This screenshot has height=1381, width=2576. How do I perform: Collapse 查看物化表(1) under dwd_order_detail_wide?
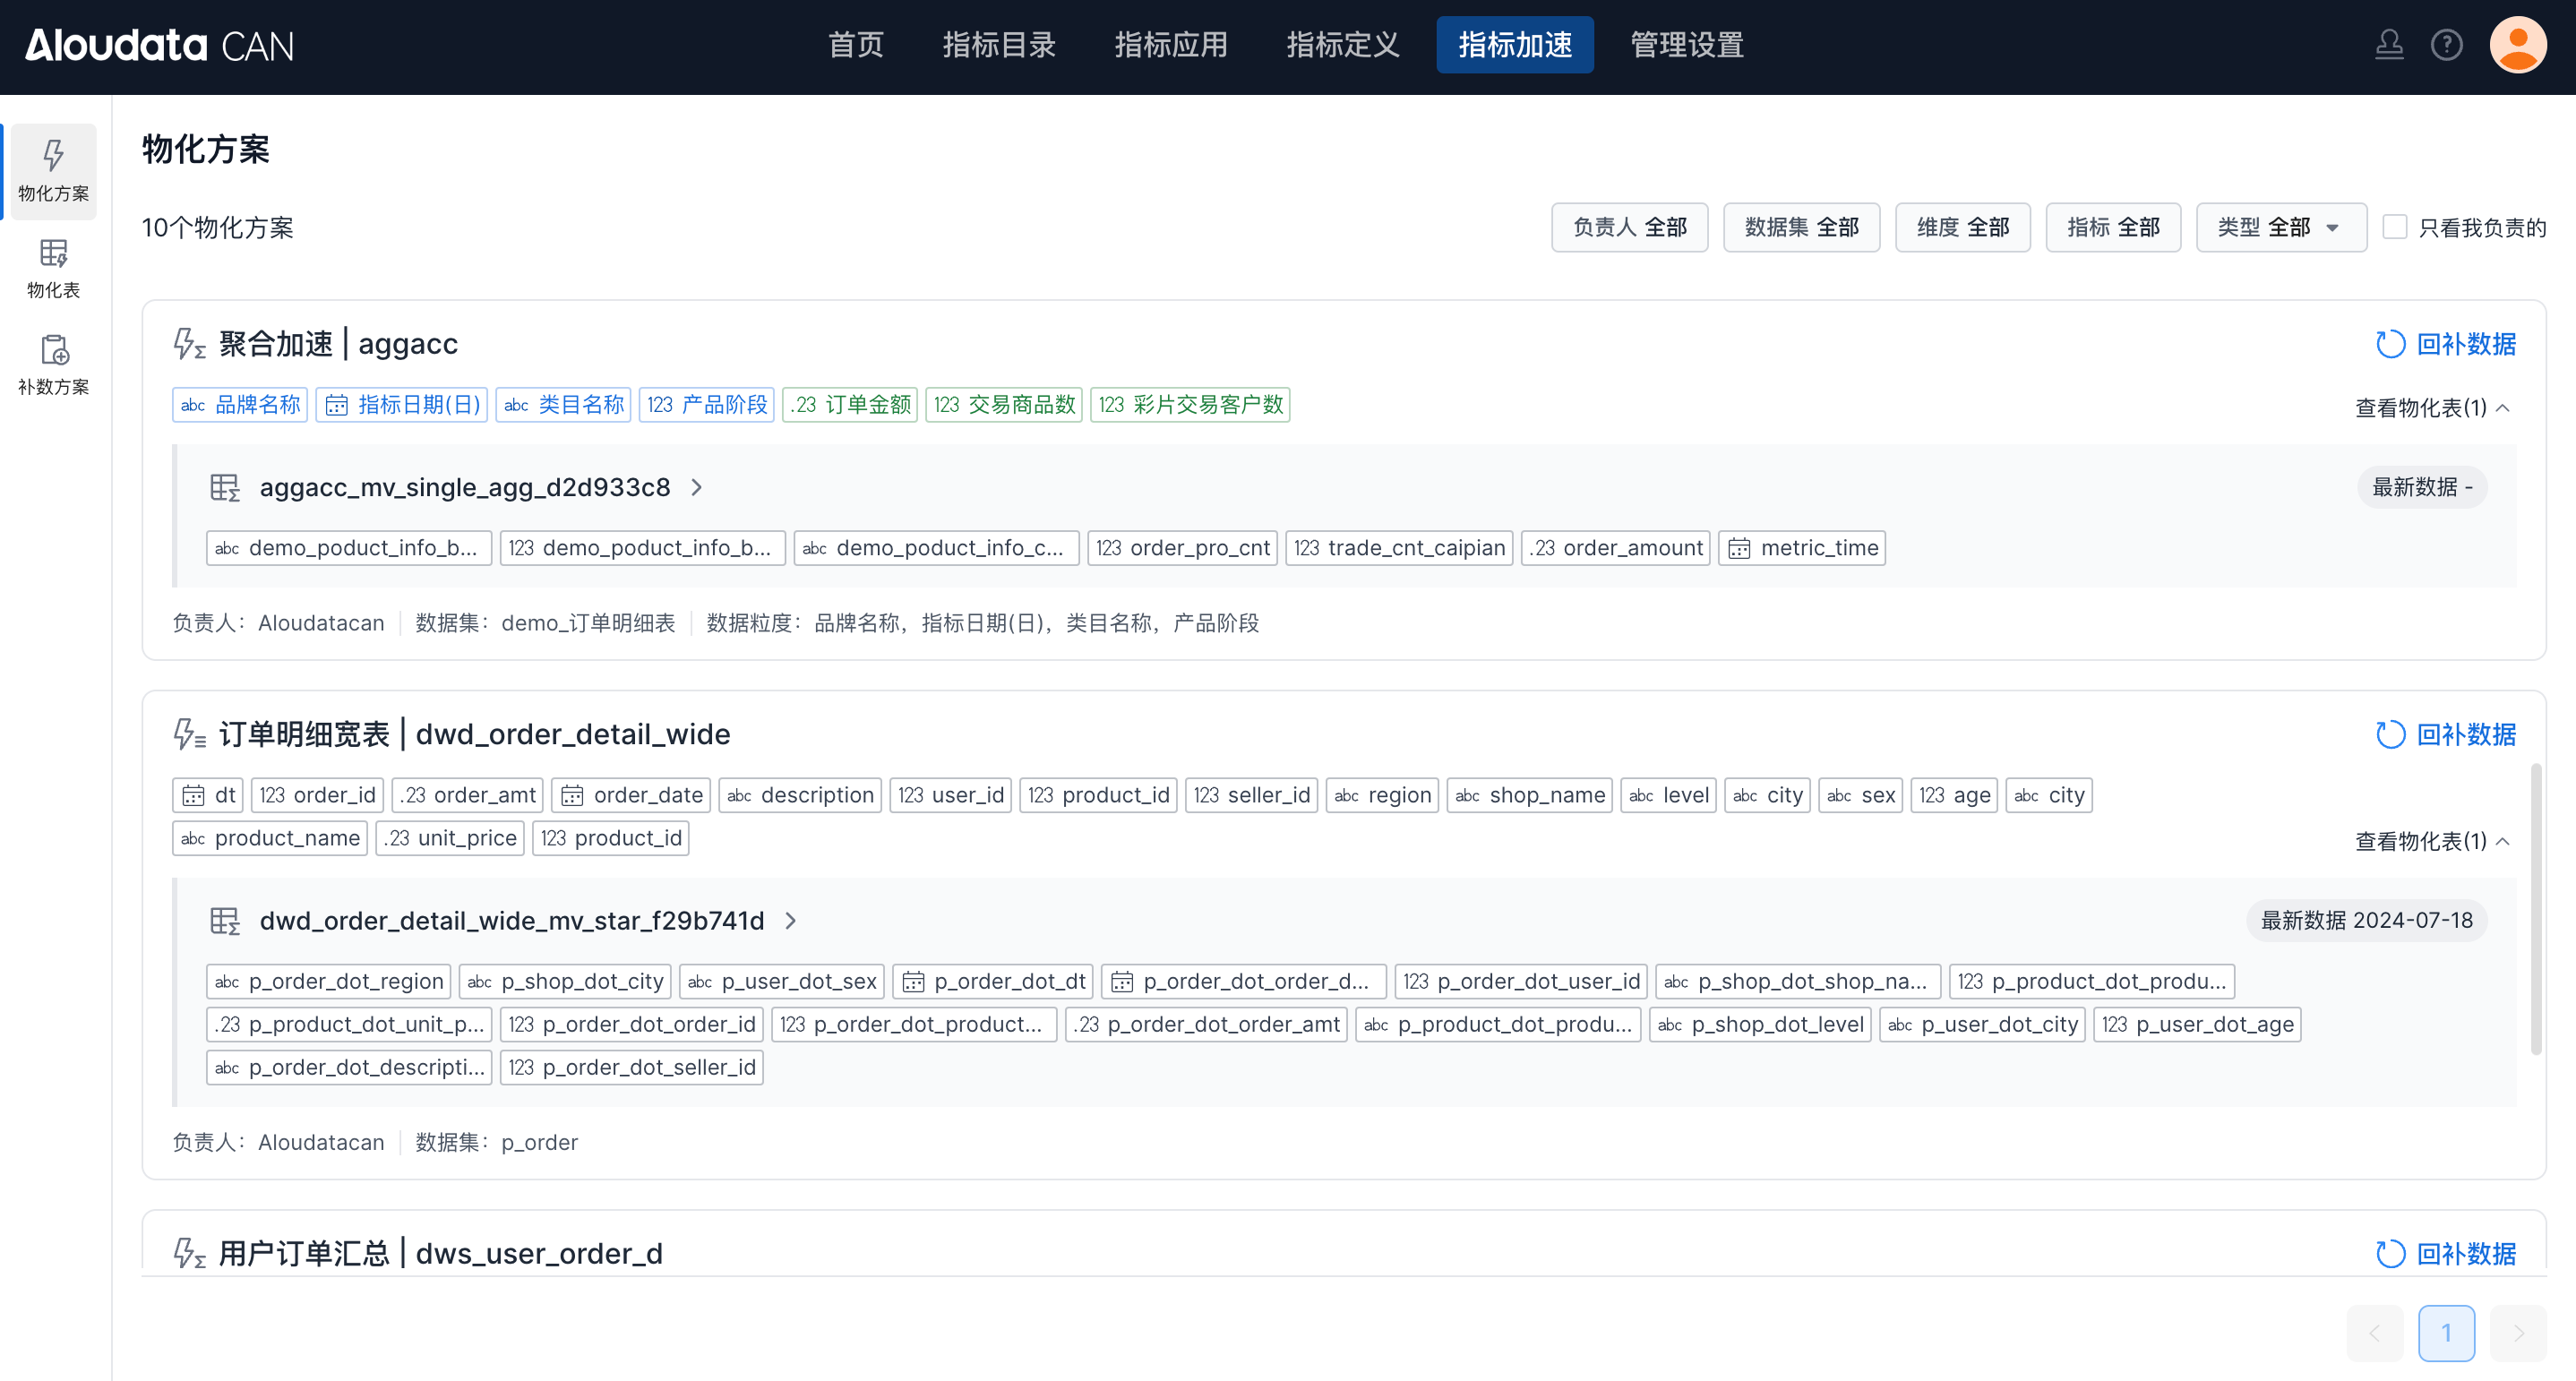point(2432,841)
